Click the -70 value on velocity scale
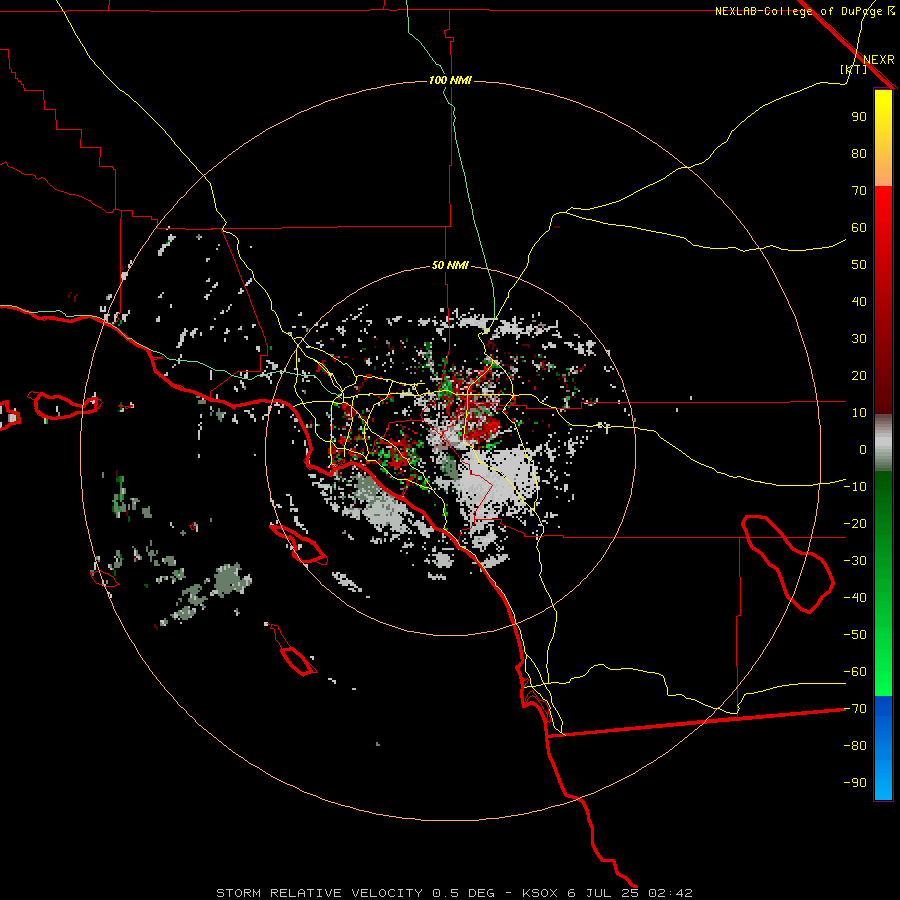The width and height of the screenshot is (900, 900). [855, 709]
